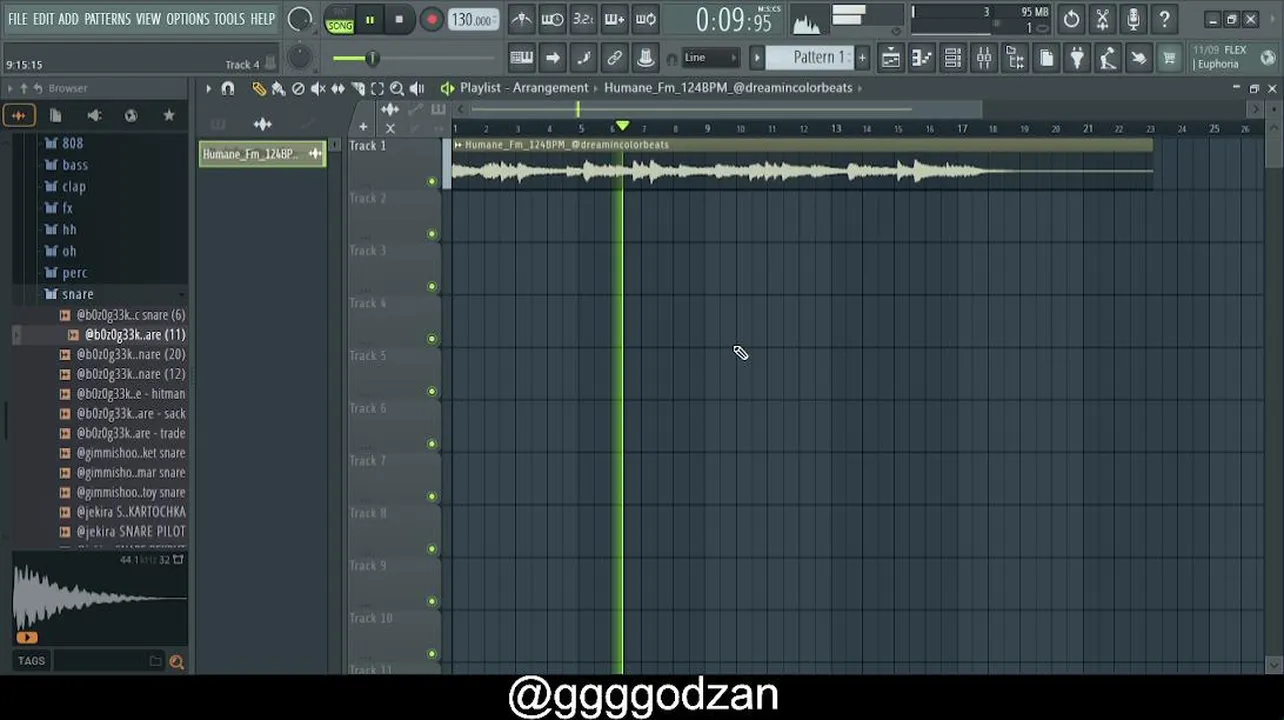Viewport: 1284px width, 720px height.
Task: Open help question mark icon
Action: [x=1164, y=19]
